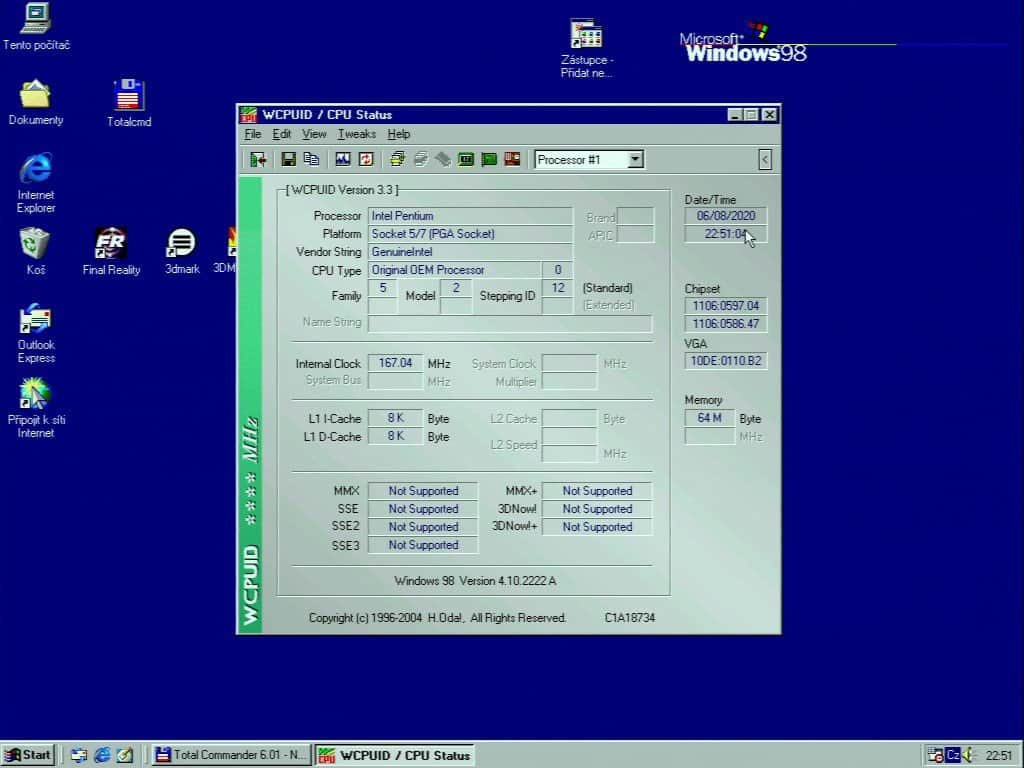Image resolution: width=1024 pixels, height=768 pixels.
Task: Click the Model value 2
Action: [456, 288]
